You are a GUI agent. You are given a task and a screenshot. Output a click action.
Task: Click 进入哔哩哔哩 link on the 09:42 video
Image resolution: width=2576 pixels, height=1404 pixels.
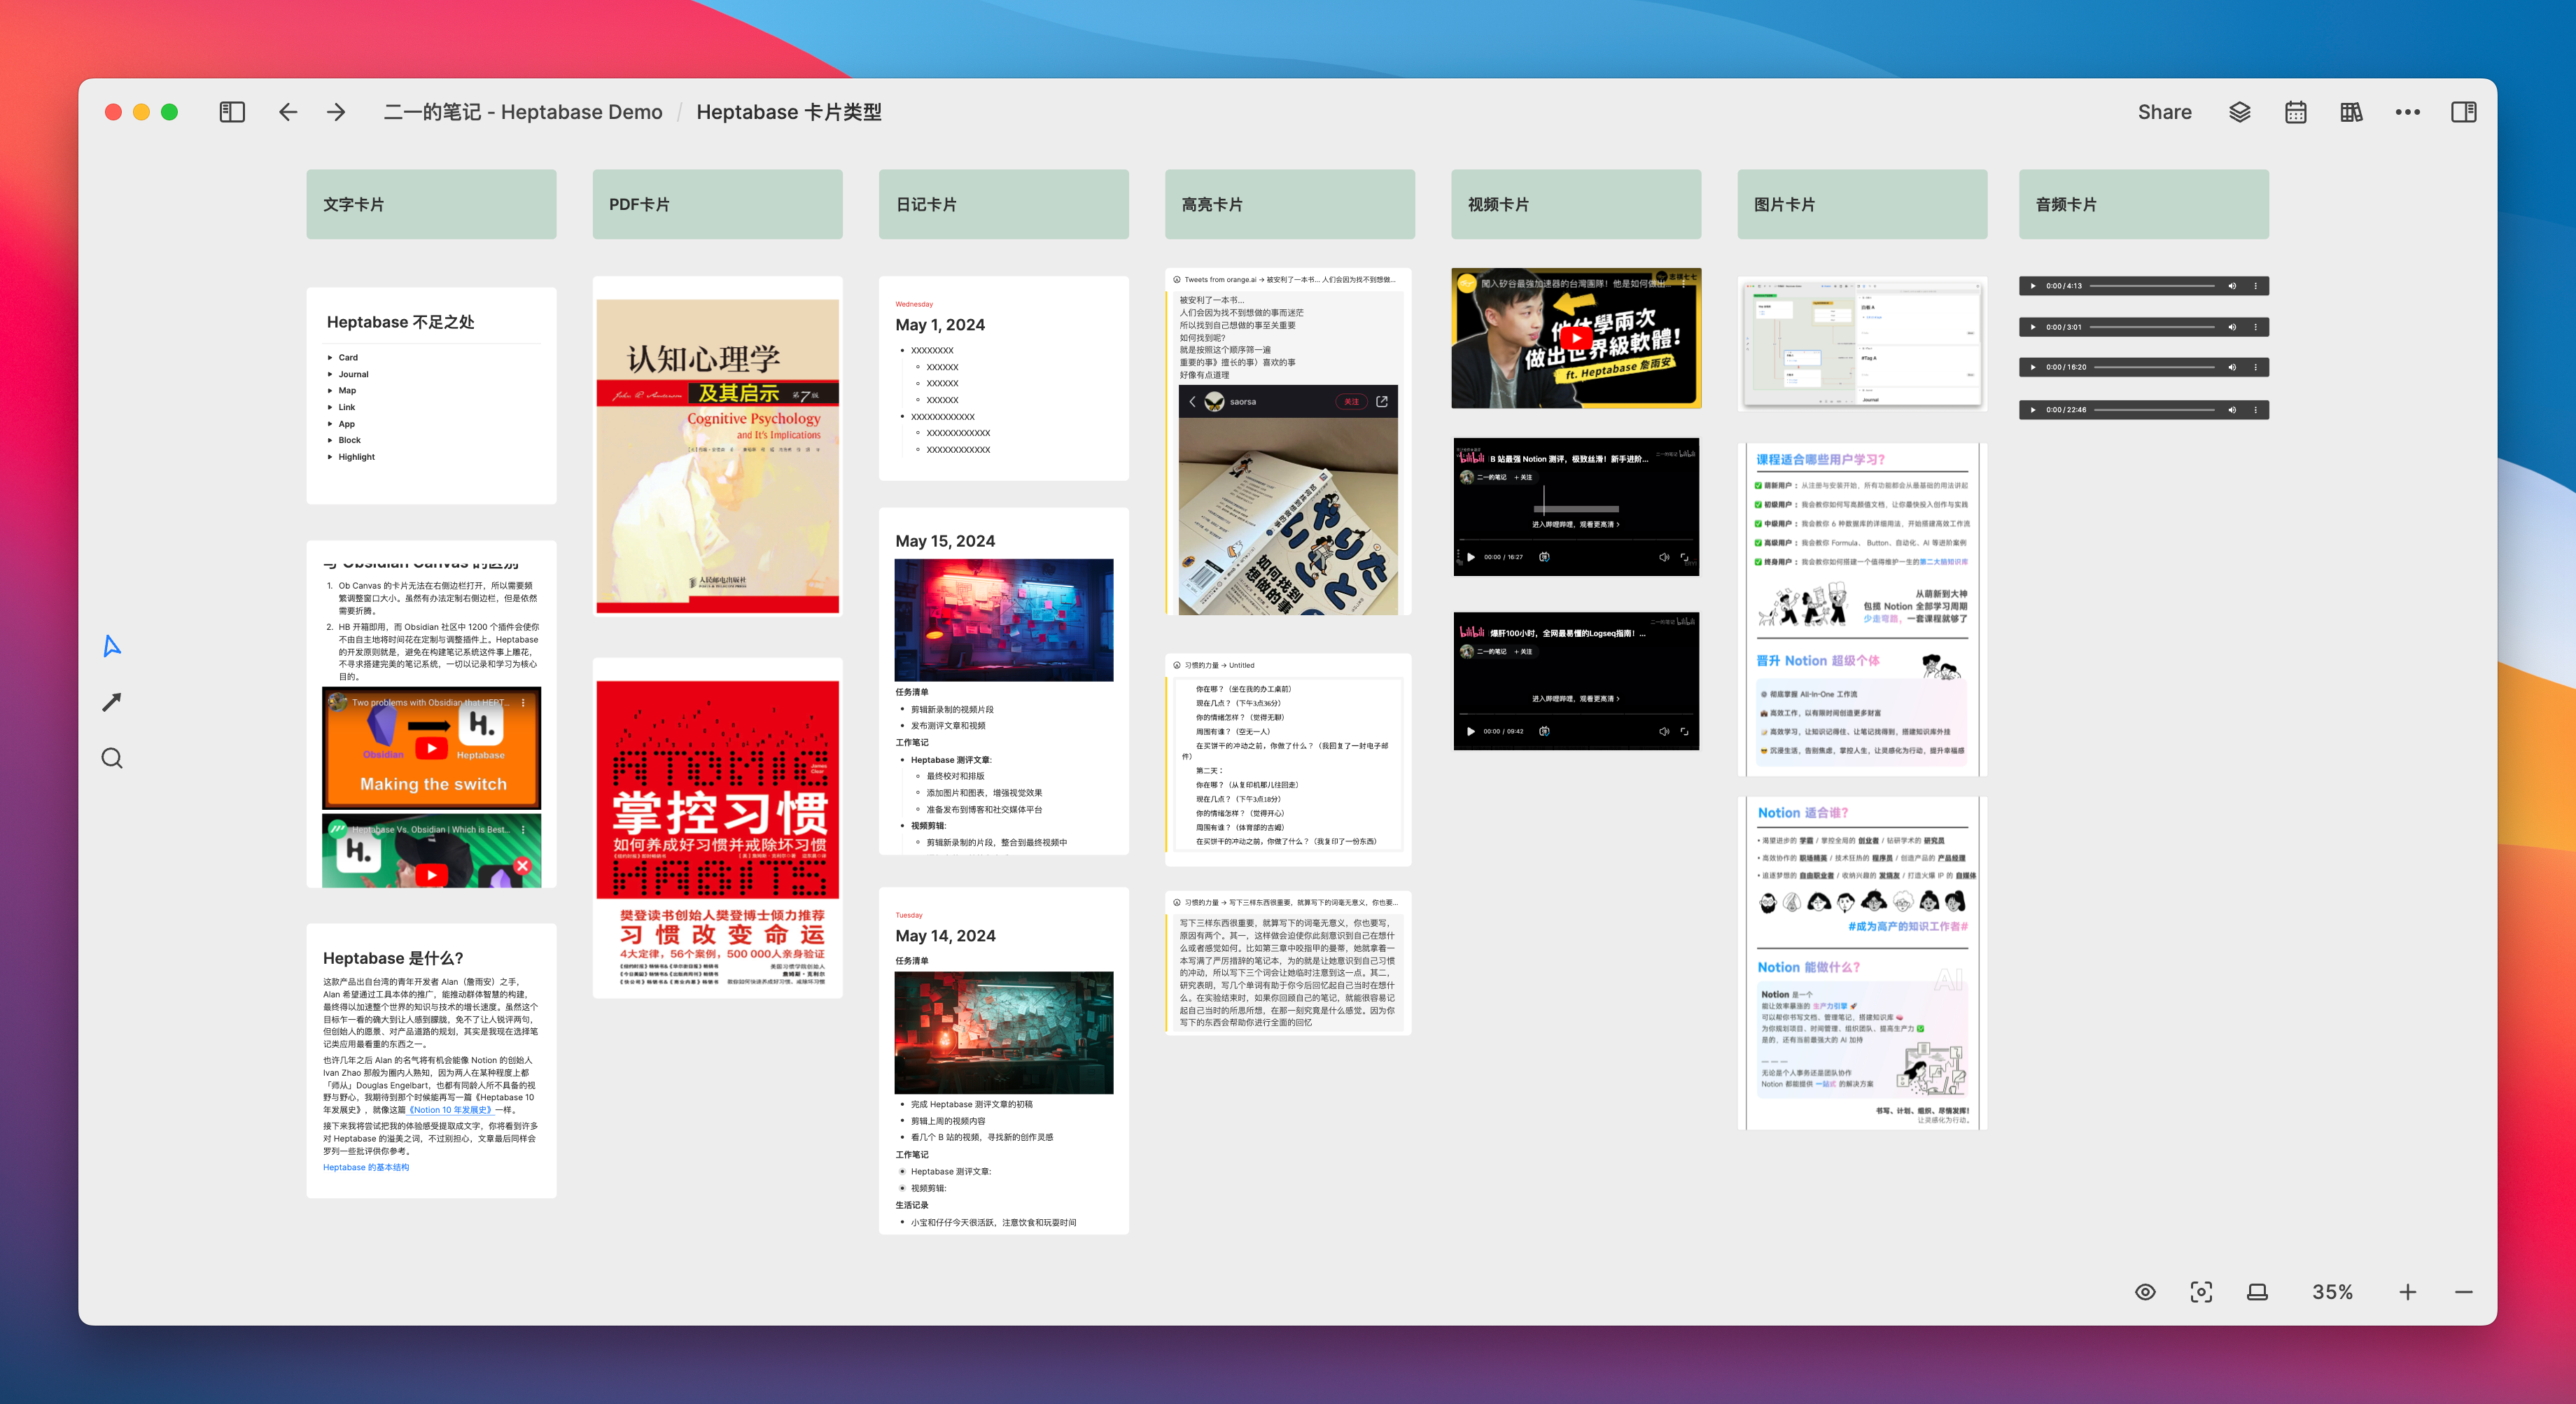point(1576,699)
